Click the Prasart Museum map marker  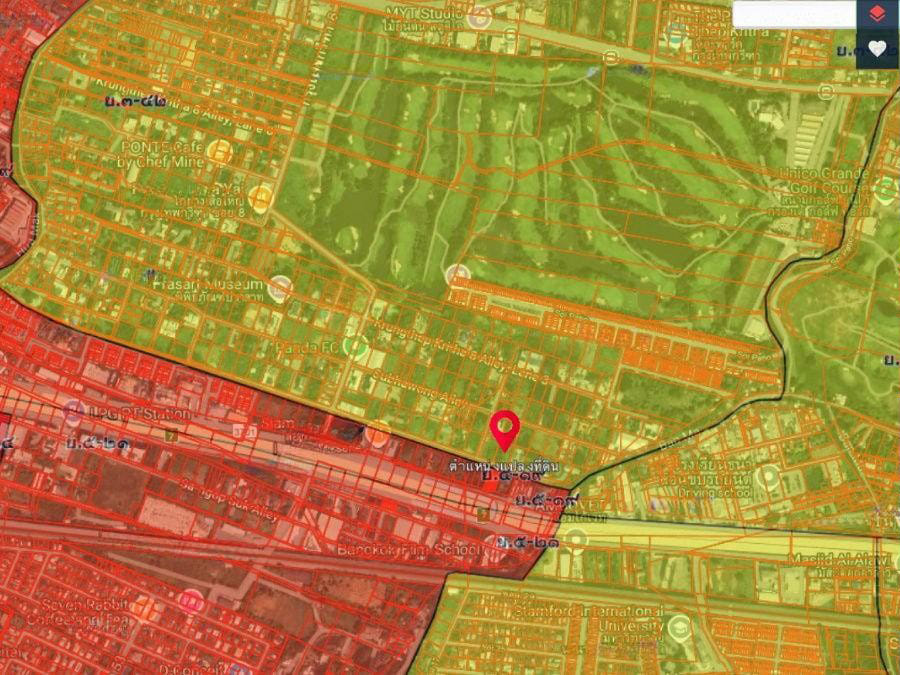pyautogui.click(x=279, y=289)
